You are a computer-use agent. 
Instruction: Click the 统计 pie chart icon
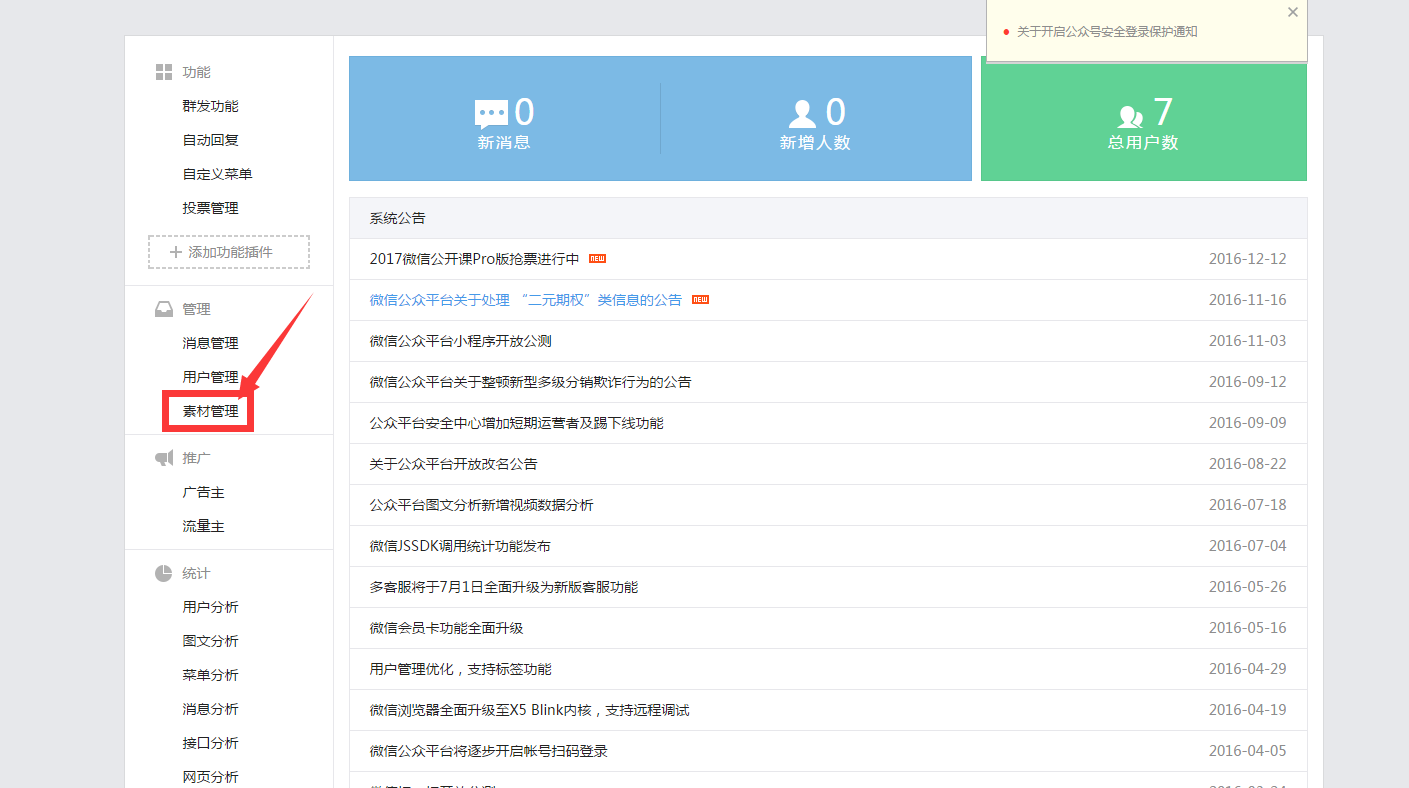164,573
